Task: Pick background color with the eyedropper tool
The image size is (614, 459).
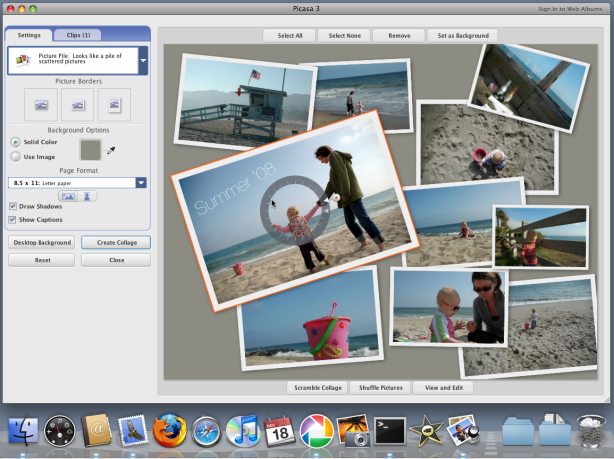Action: pos(111,150)
